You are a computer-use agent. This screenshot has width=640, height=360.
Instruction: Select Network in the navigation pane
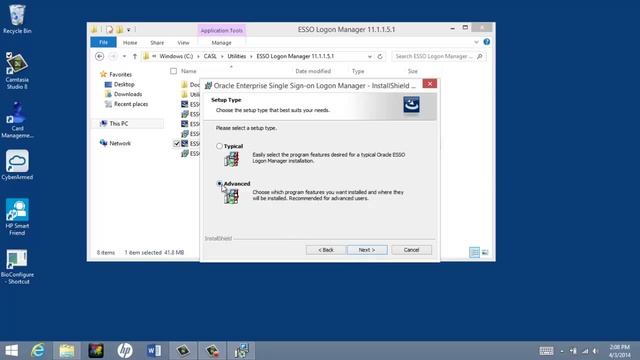[x=120, y=143]
